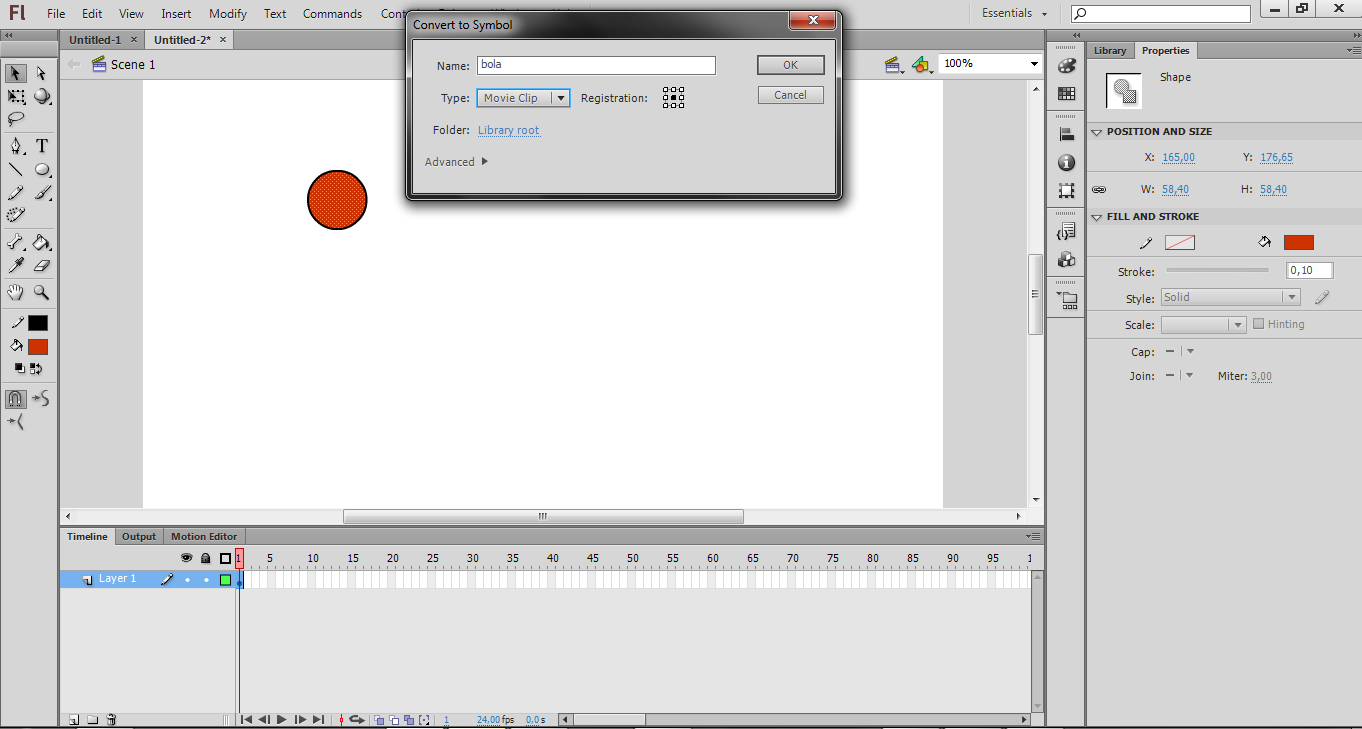Choose the Deco tool
This screenshot has height=729, width=1362.
tap(16, 215)
